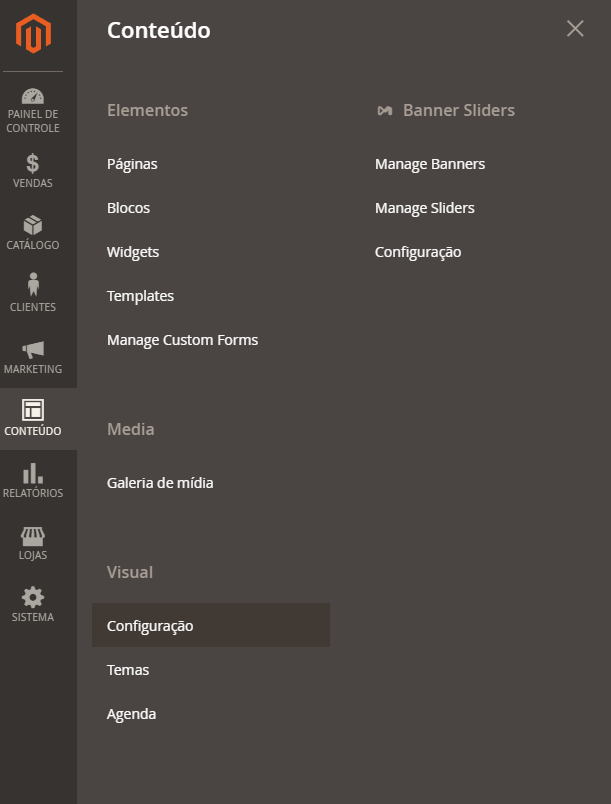This screenshot has width=611, height=804.
Task: Open the Painel de Controle dashboard icon
Action: tap(33, 96)
